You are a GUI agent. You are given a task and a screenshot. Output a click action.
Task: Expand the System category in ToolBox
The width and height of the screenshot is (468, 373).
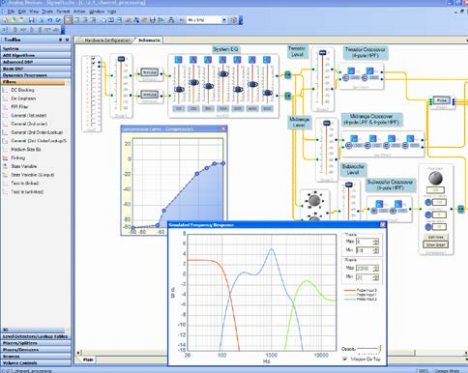coord(36,49)
